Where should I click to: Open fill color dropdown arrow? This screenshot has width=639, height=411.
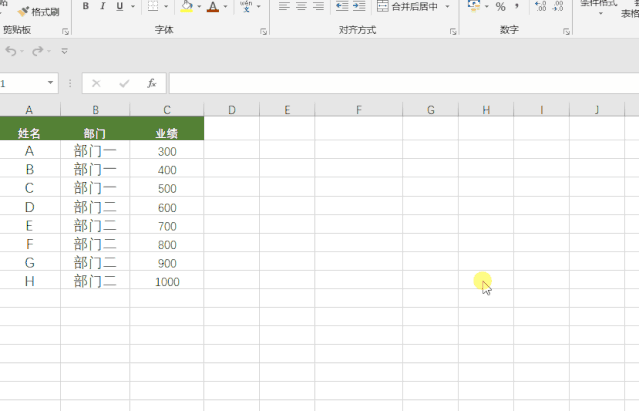click(199, 7)
